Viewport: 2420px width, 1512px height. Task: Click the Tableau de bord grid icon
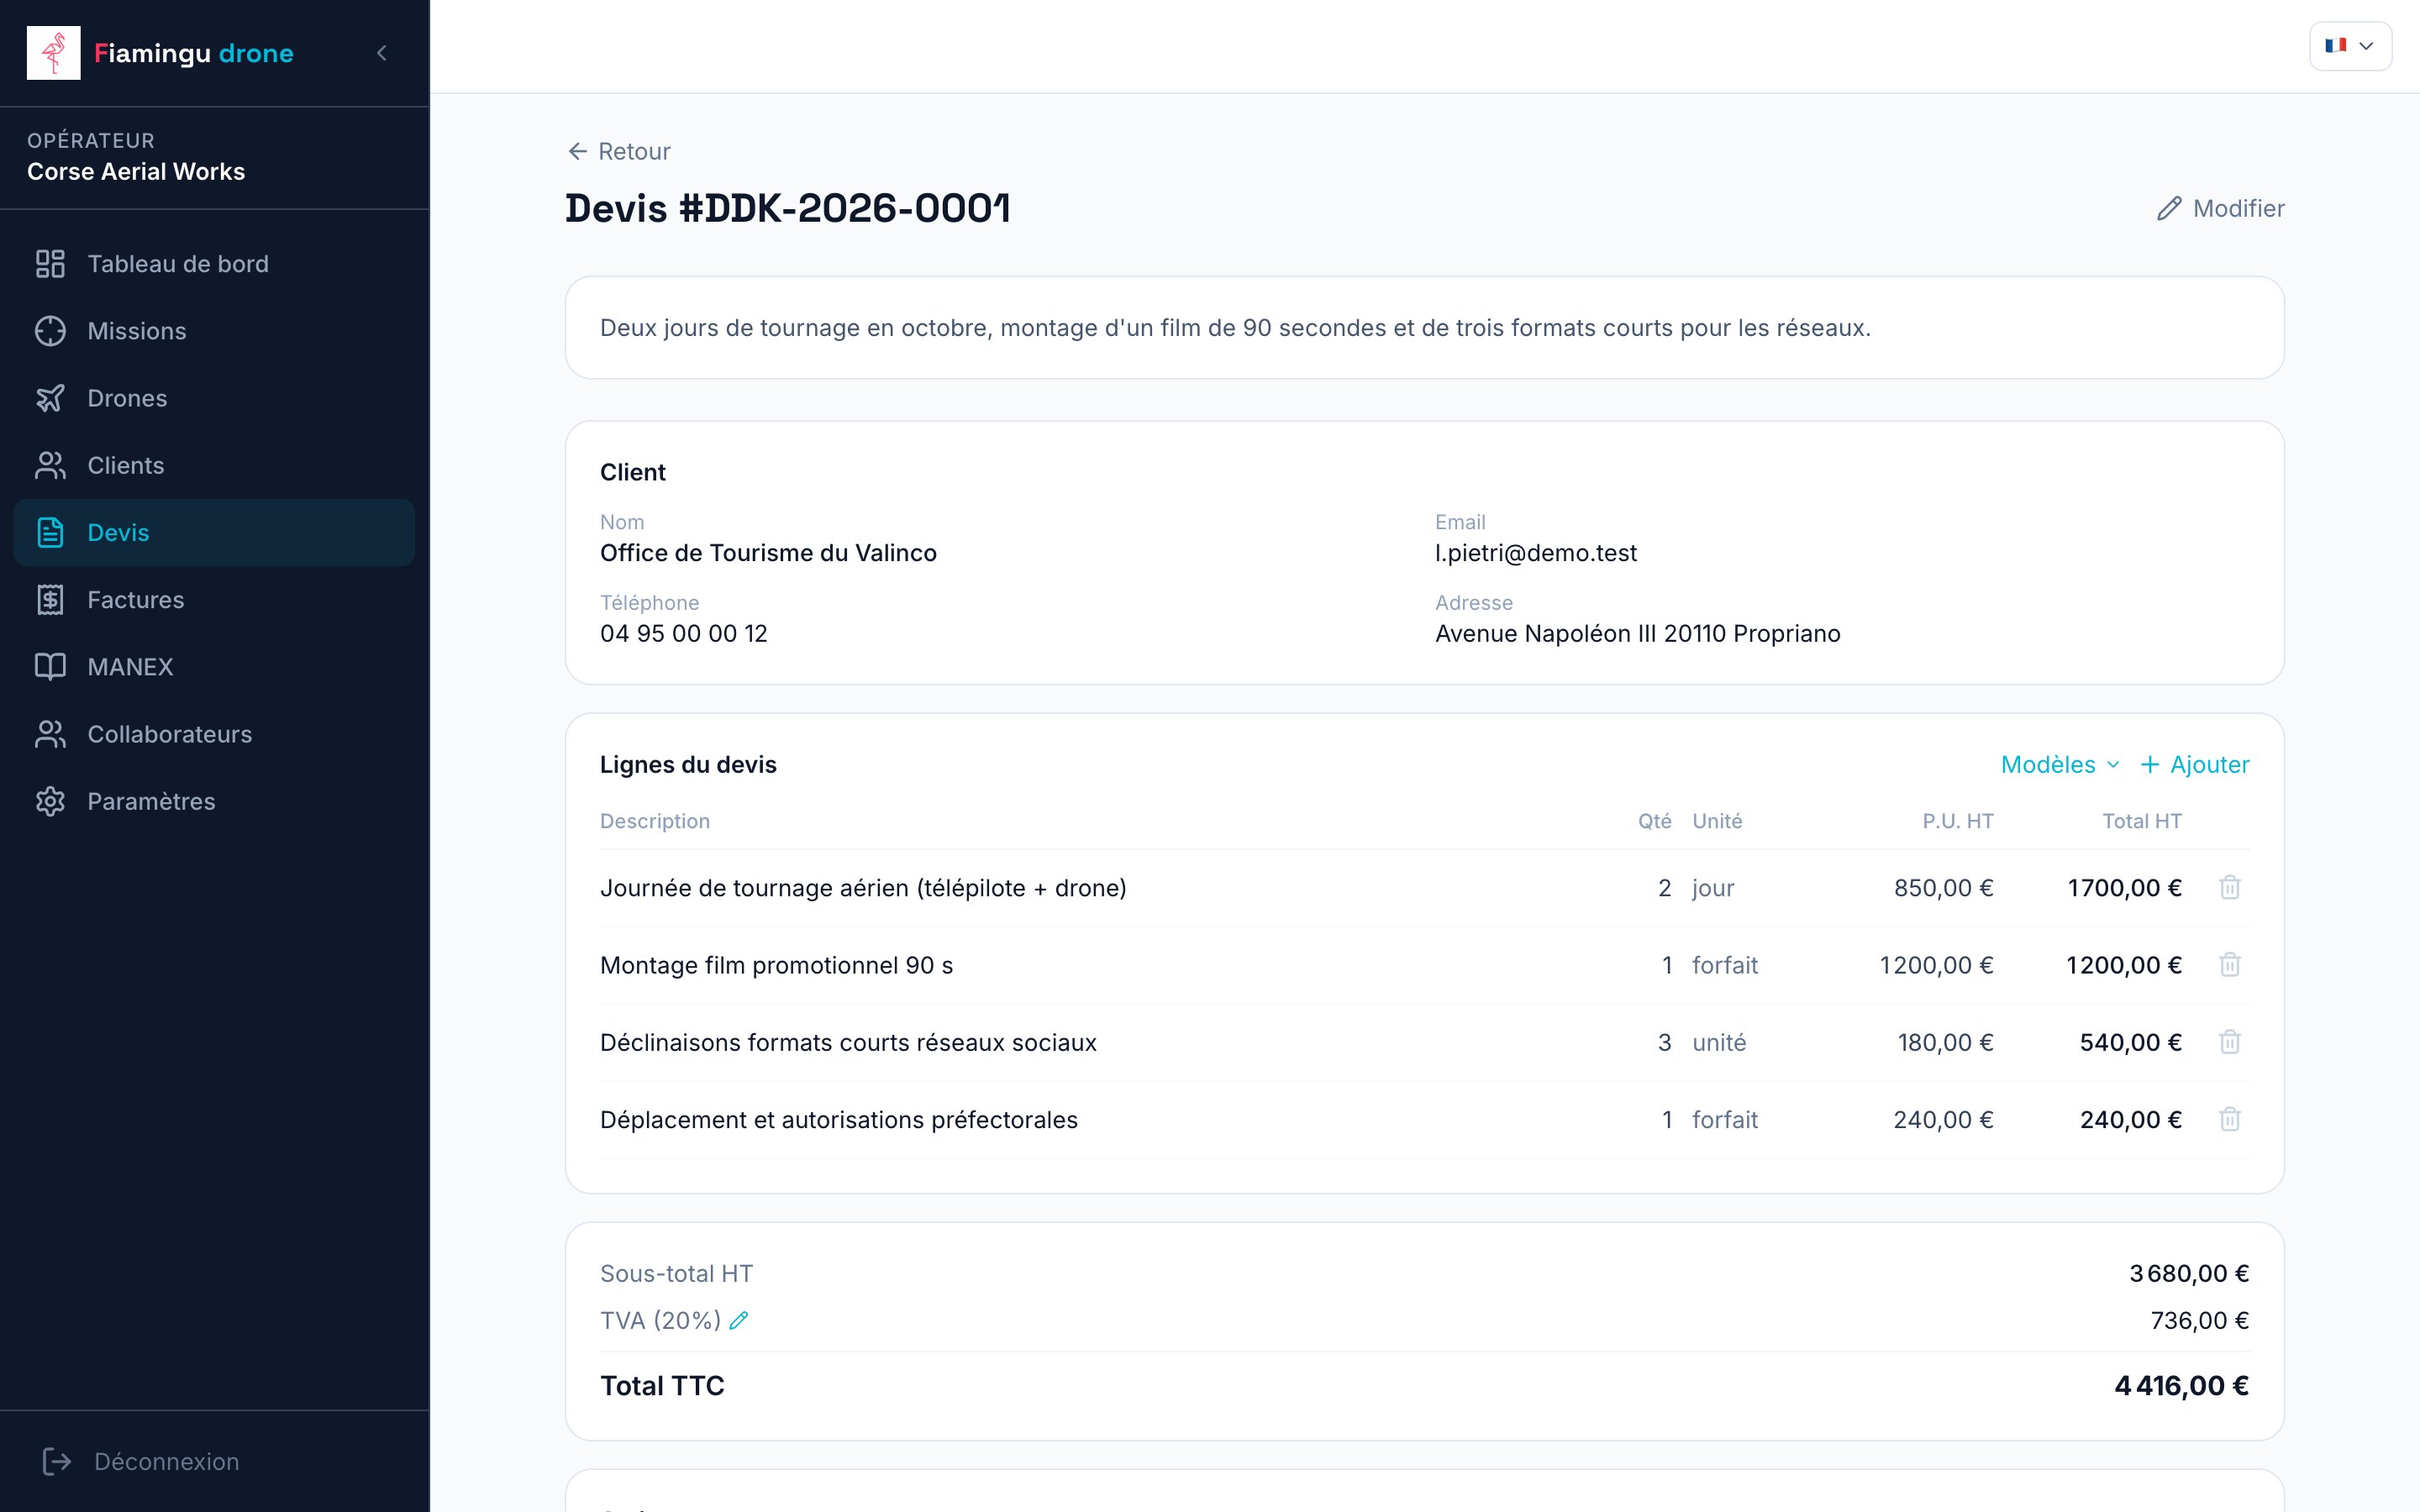[x=50, y=264]
